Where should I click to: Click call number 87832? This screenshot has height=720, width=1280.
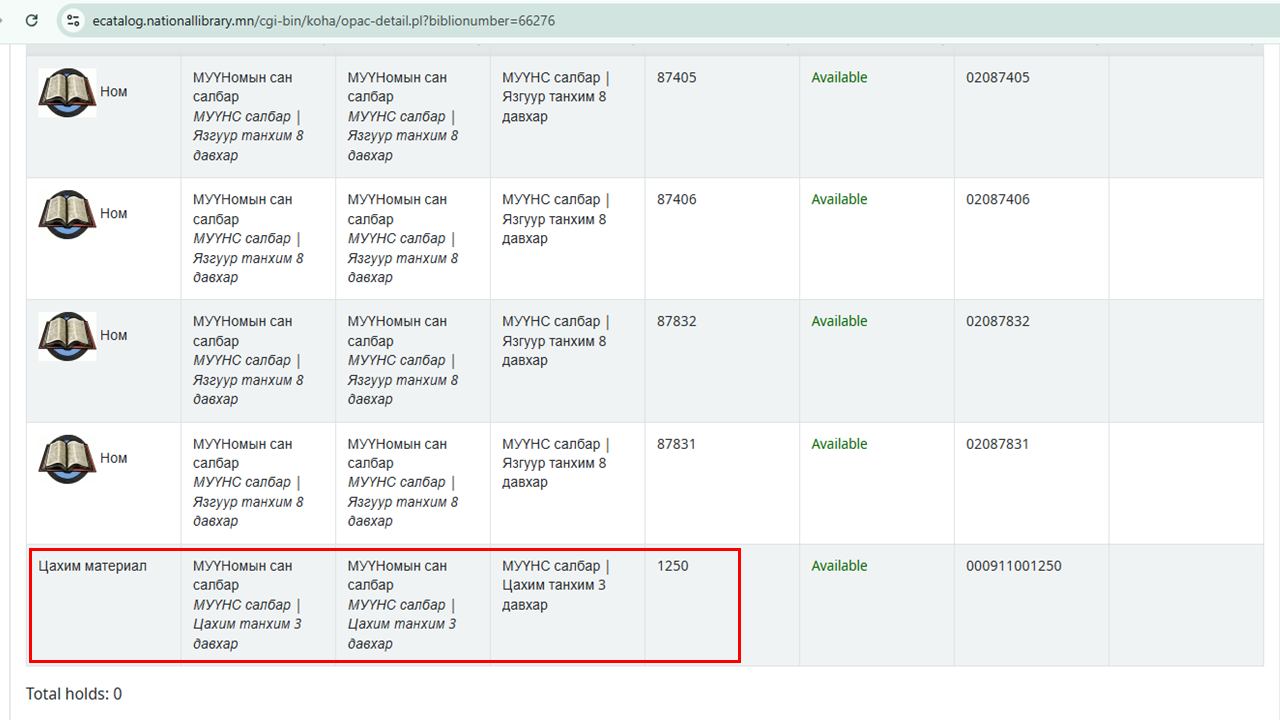[676, 322]
